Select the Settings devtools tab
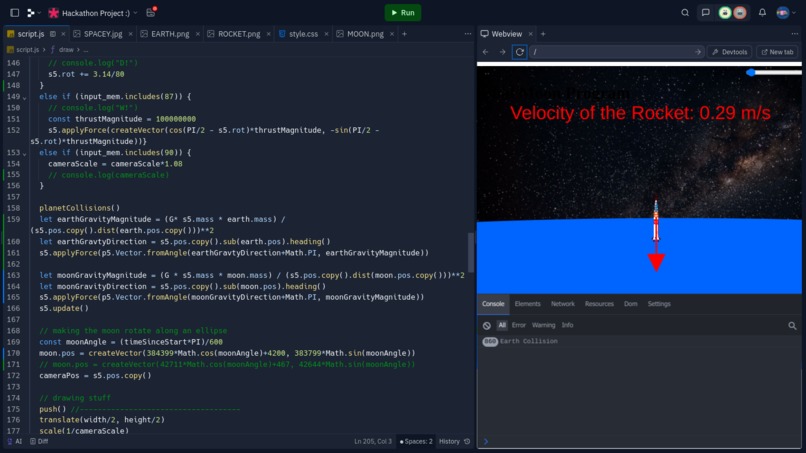Viewport: 806px width, 453px height. pos(658,304)
